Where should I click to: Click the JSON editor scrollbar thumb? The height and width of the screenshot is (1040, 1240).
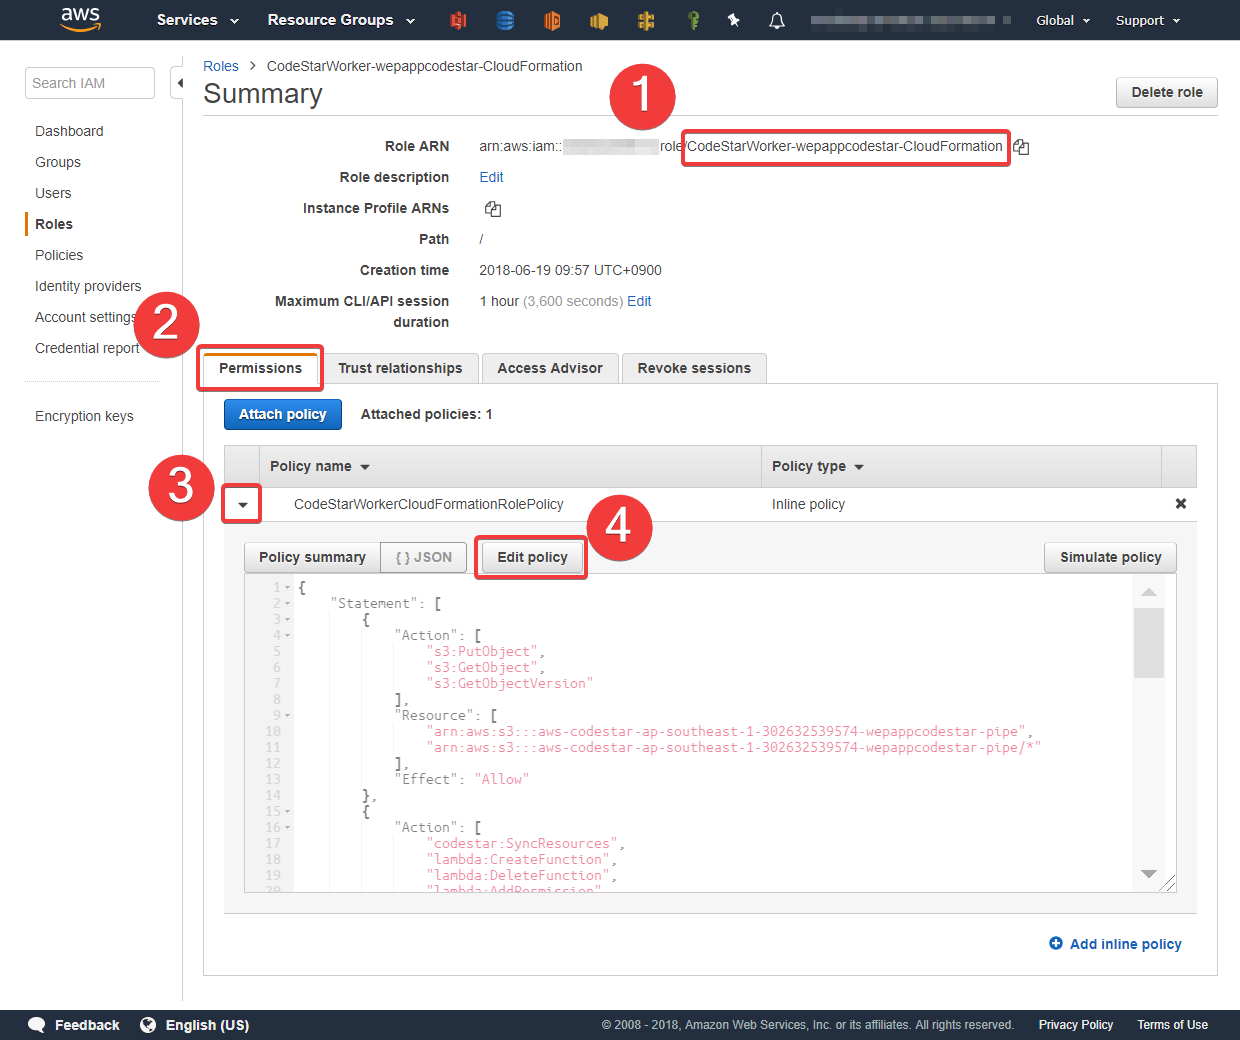pyautogui.click(x=1149, y=643)
